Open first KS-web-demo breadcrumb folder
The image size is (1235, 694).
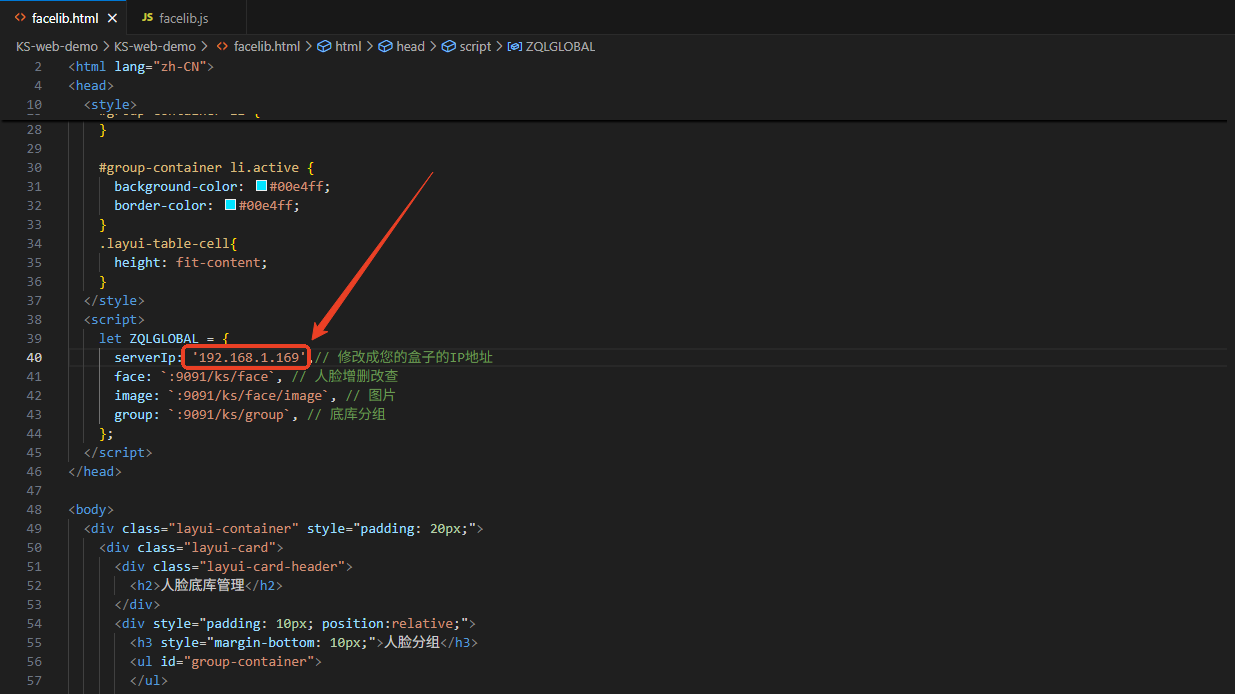pyautogui.click(x=57, y=47)
